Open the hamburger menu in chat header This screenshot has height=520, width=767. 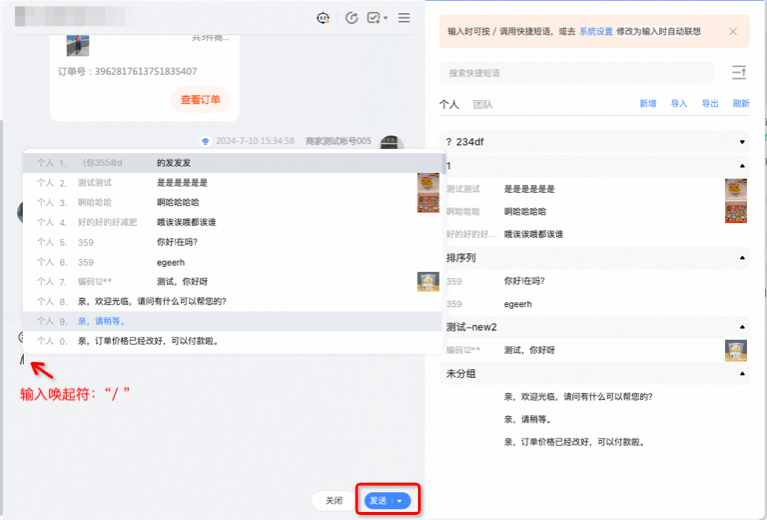pos(404,18)
